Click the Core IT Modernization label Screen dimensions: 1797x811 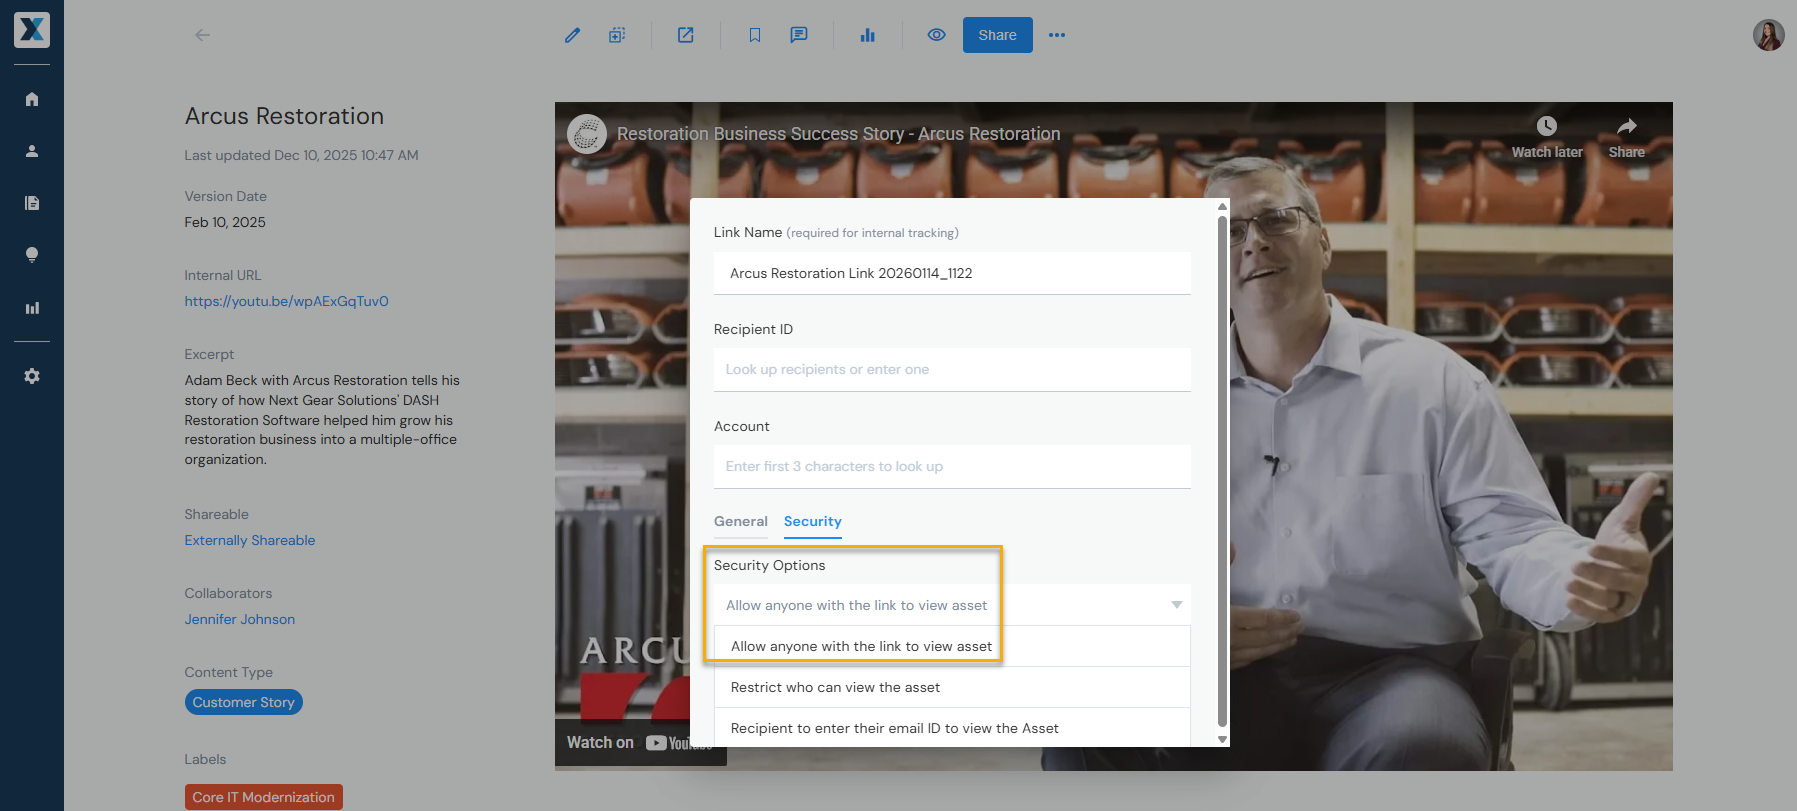pos(264,797)
